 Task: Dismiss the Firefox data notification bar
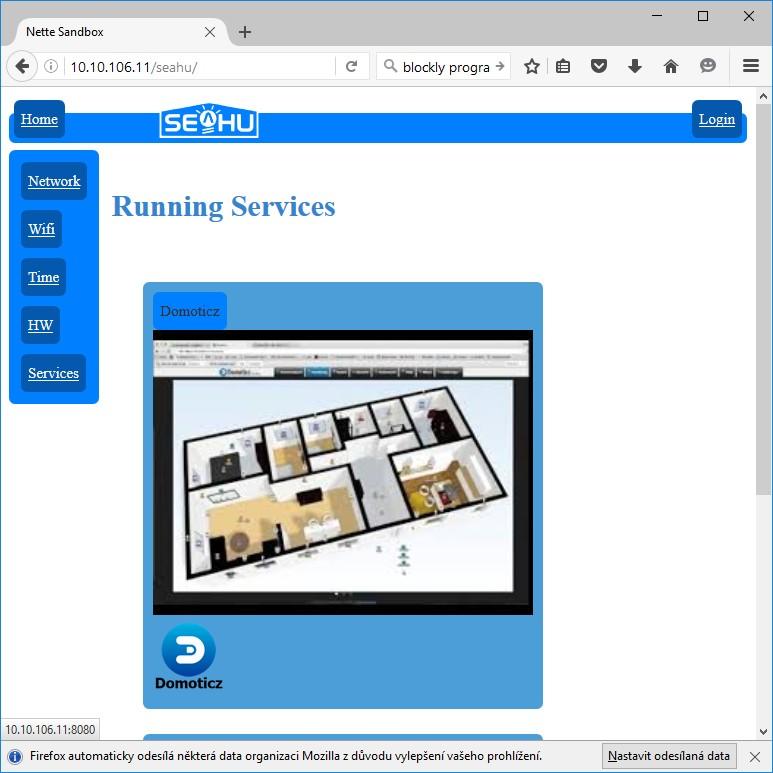point(754,756)
